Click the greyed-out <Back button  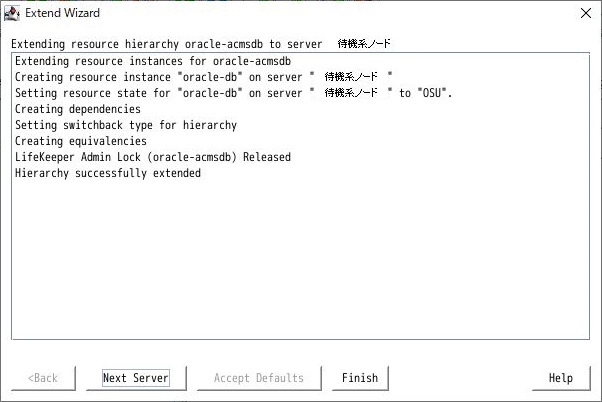coord(43,378)
